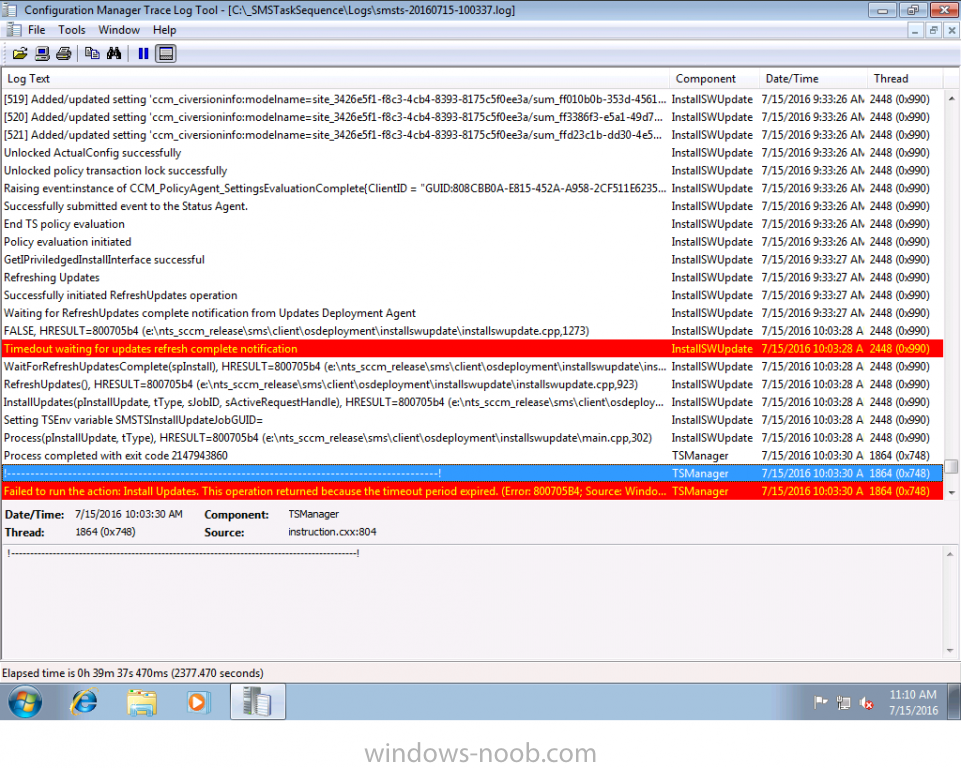Pause log updating with the pause icon

pos(143,54)
